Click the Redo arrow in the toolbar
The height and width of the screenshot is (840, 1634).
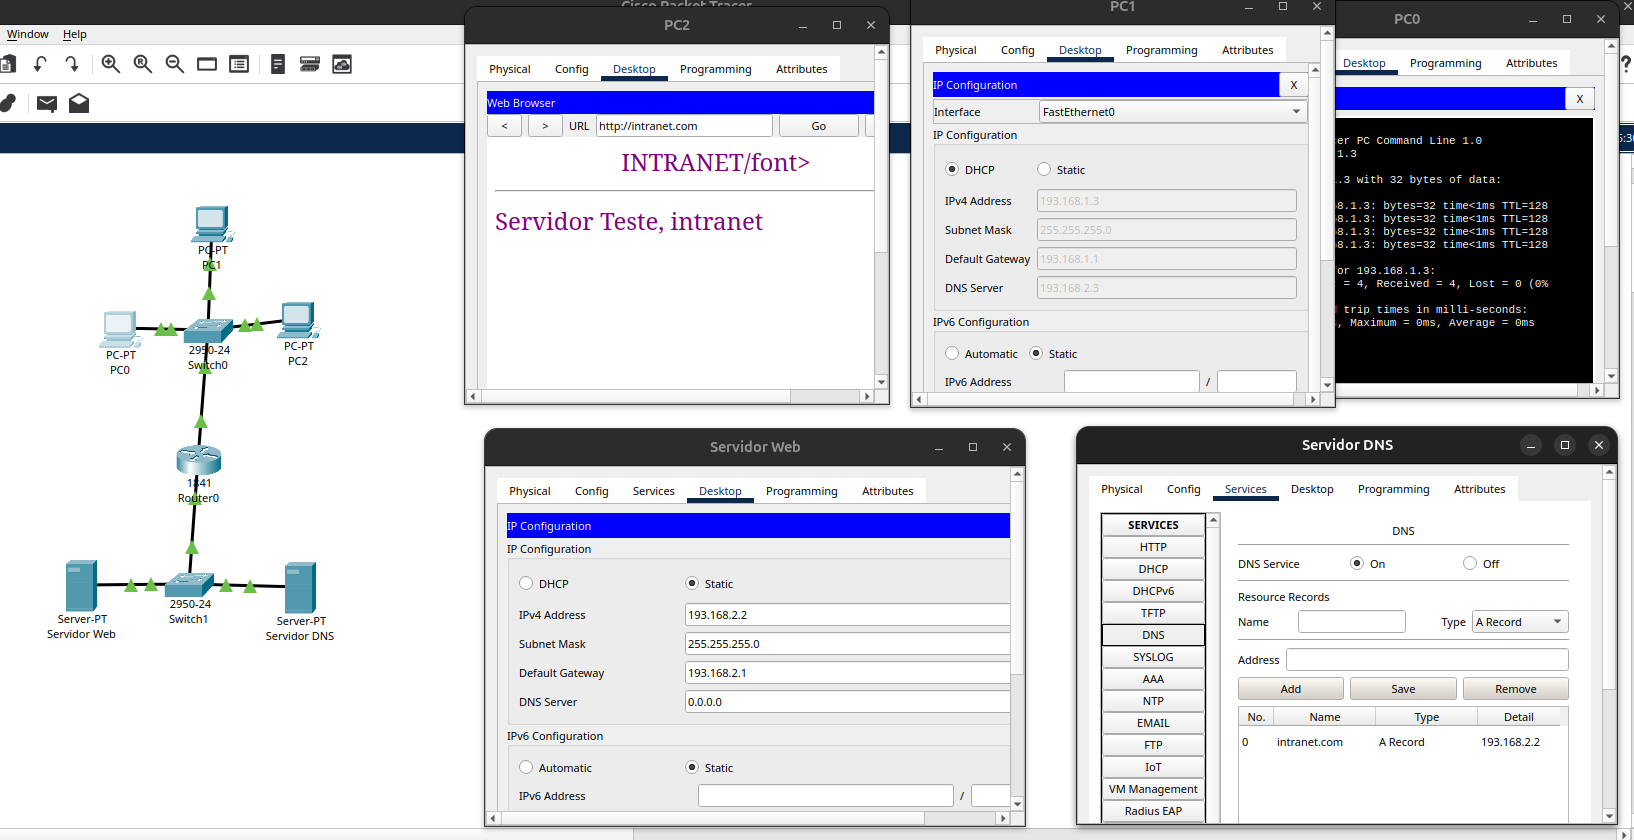click(x=72, y=64)
